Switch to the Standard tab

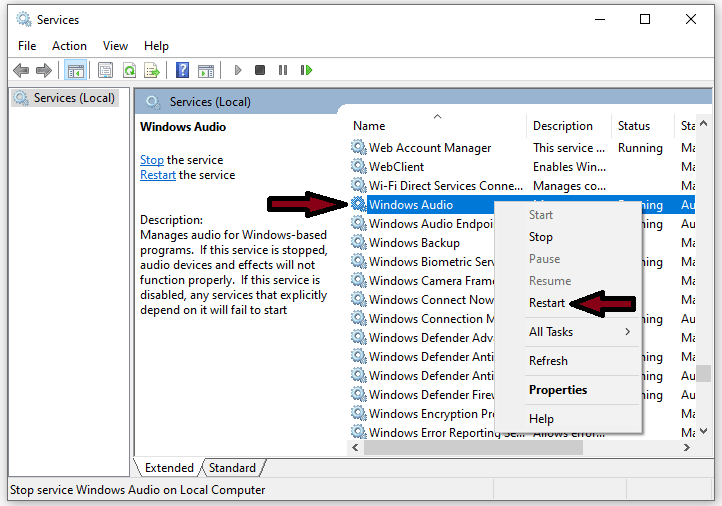232,468
